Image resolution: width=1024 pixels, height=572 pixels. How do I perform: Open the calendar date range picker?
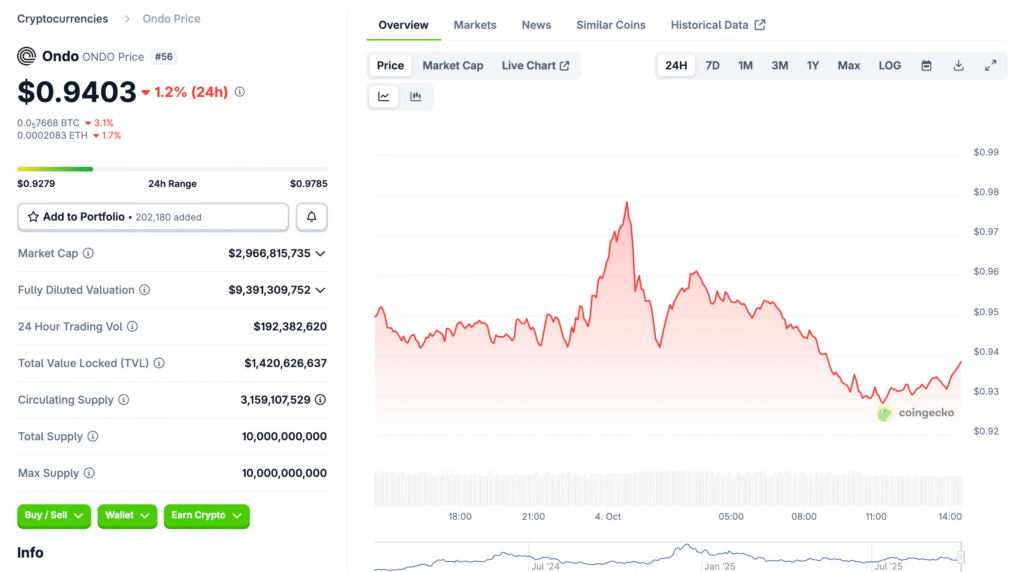pyautogui.click(x=926, y=66)
